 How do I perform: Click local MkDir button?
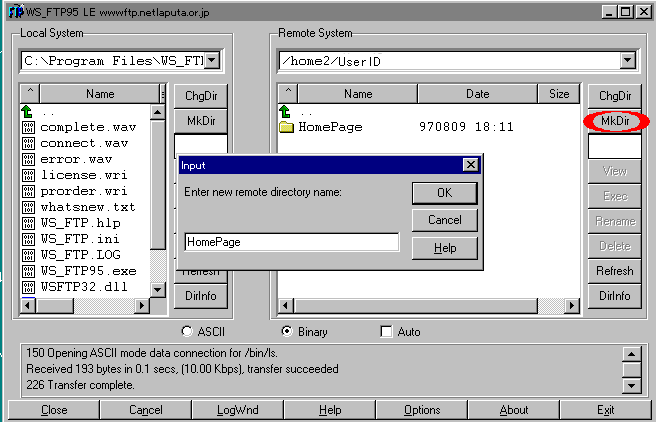coord(201,121)
